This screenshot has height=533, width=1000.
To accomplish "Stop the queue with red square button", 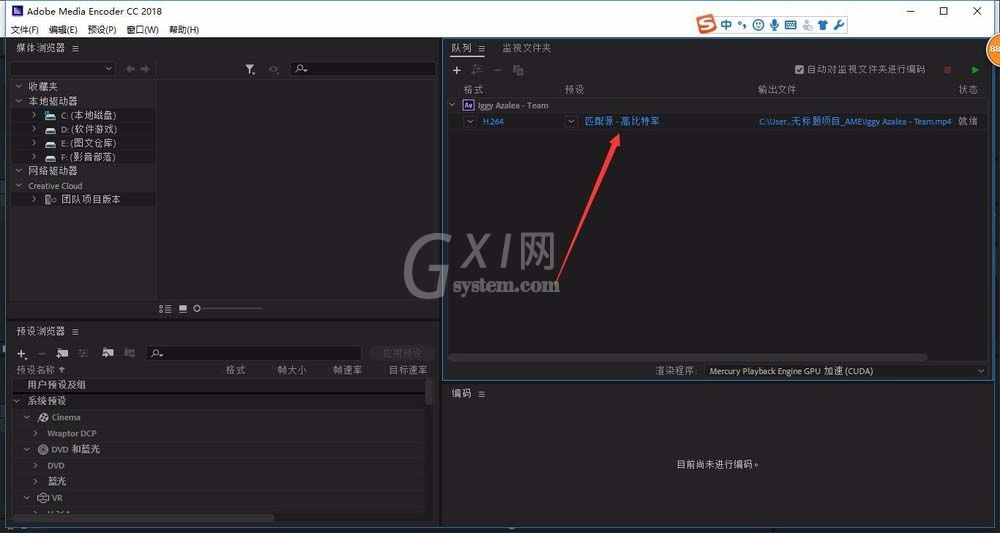I will coord(948,69).
